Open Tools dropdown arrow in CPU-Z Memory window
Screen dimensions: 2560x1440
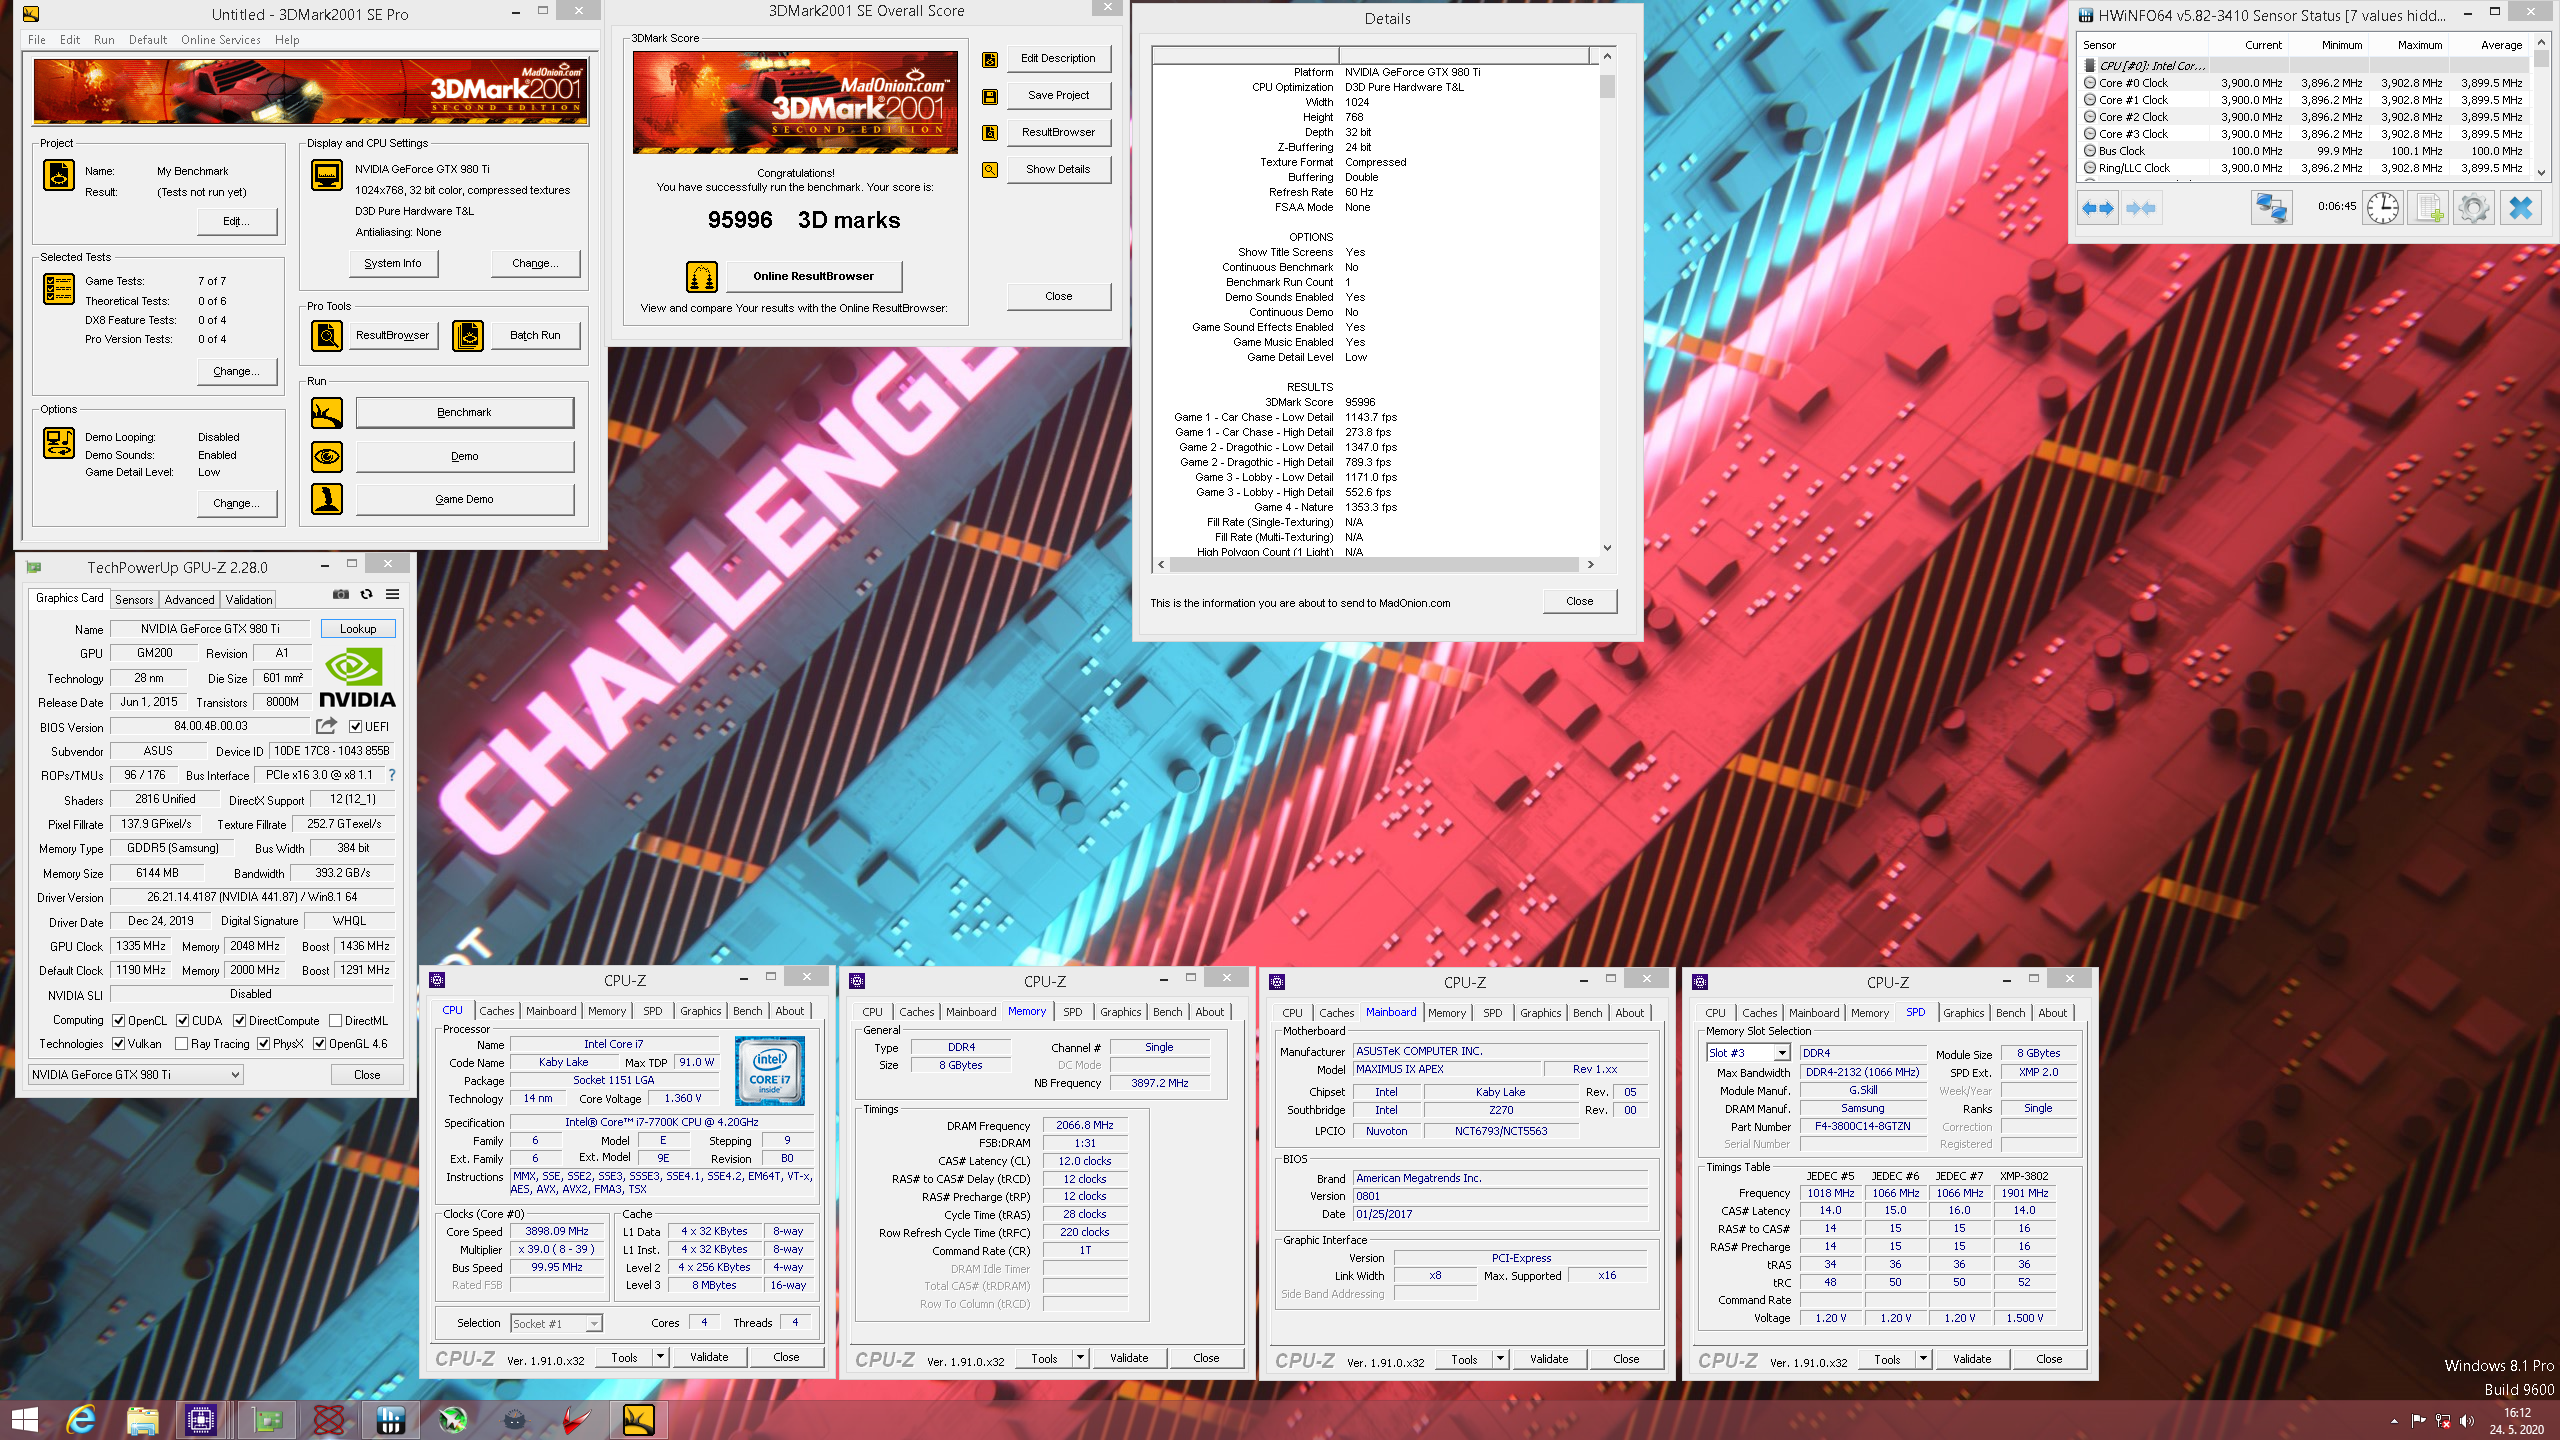coord(1080,1358)
